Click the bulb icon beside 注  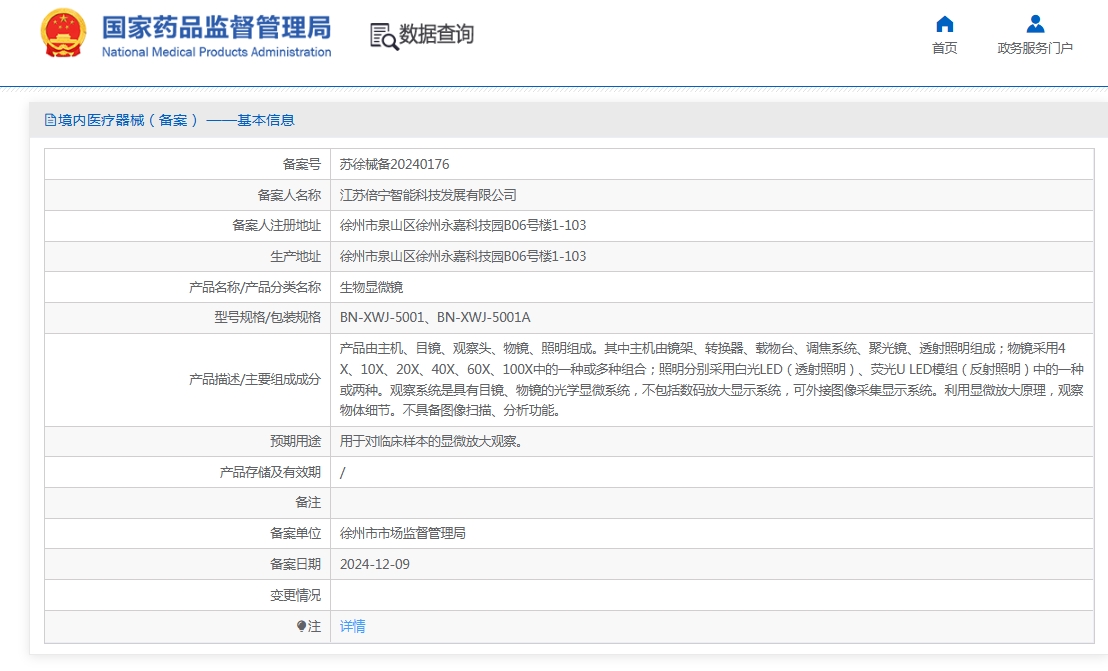[302, 626]
